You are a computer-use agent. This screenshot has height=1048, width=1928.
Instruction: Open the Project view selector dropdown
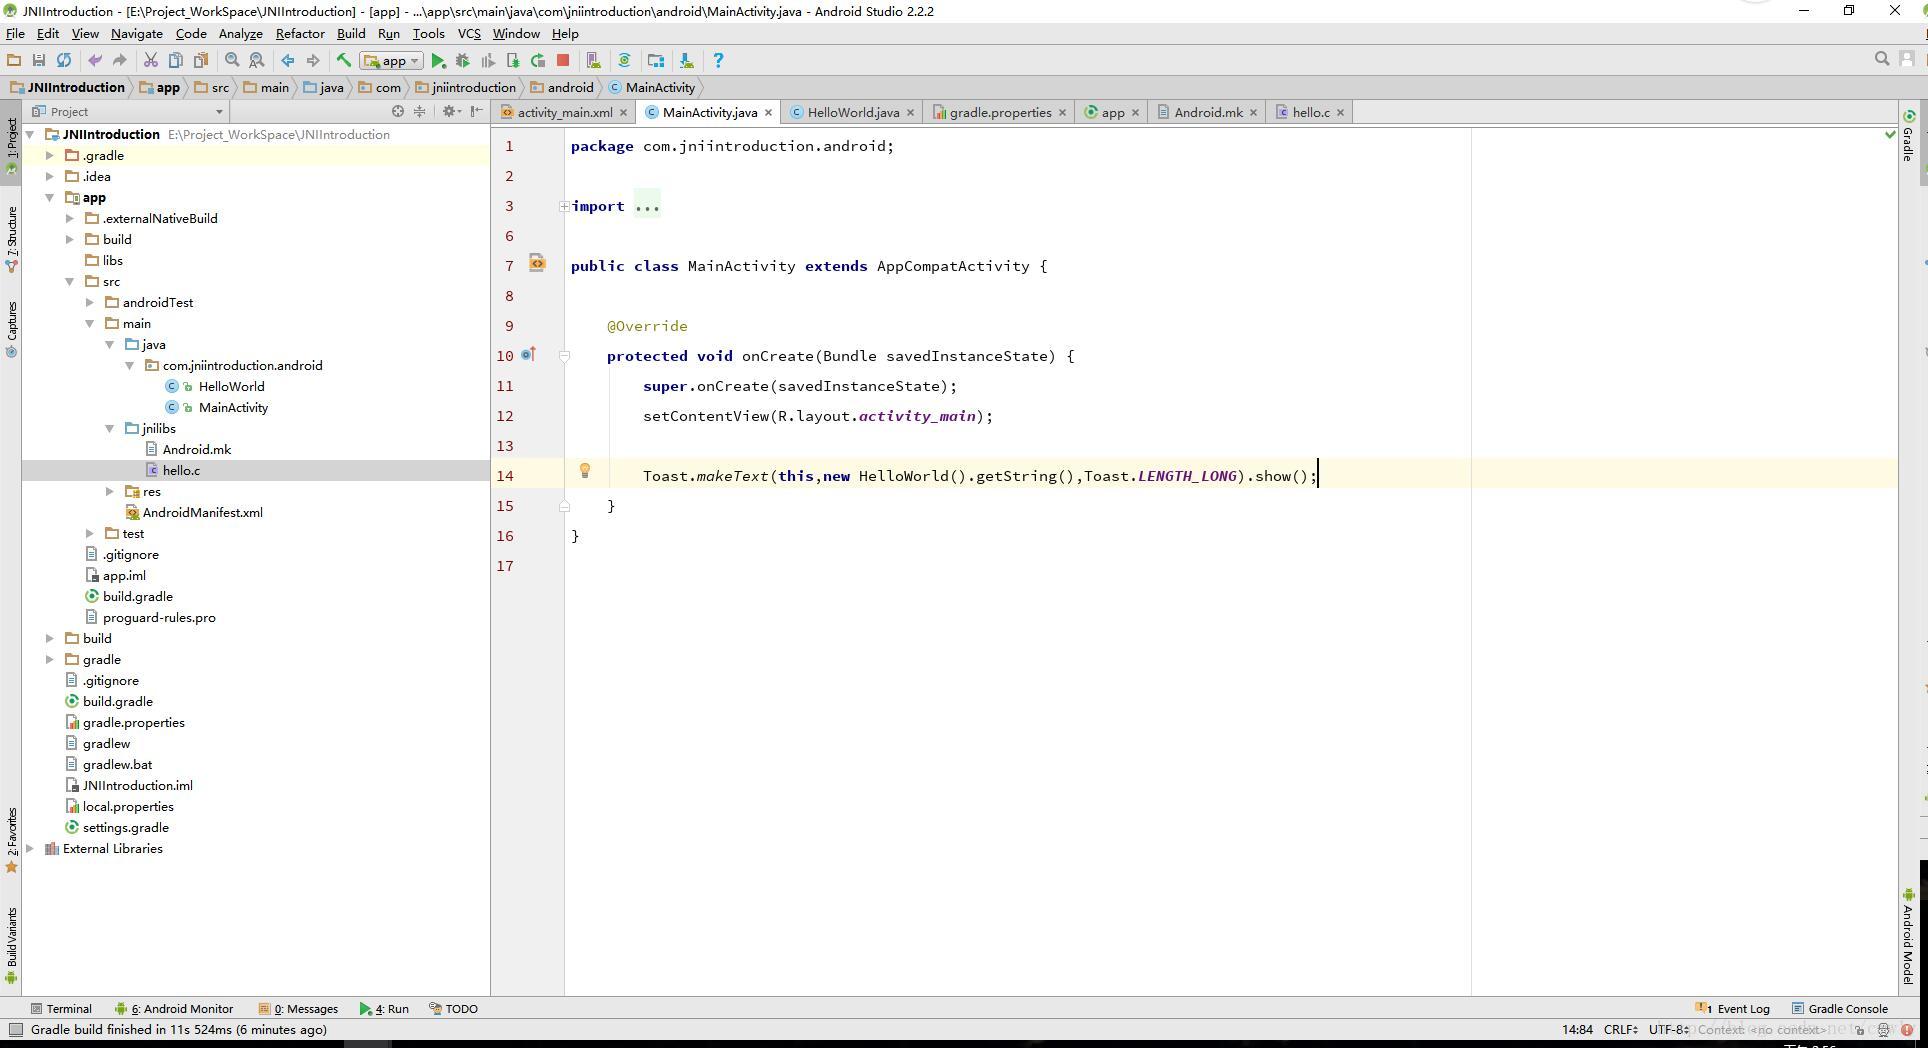click(x=128, y=111)
